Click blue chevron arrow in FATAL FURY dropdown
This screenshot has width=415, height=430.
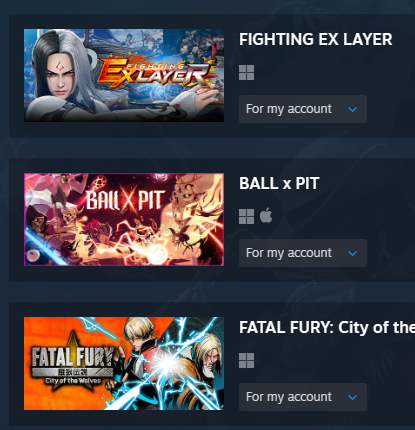pyautogui.click(x=353, y=397)
